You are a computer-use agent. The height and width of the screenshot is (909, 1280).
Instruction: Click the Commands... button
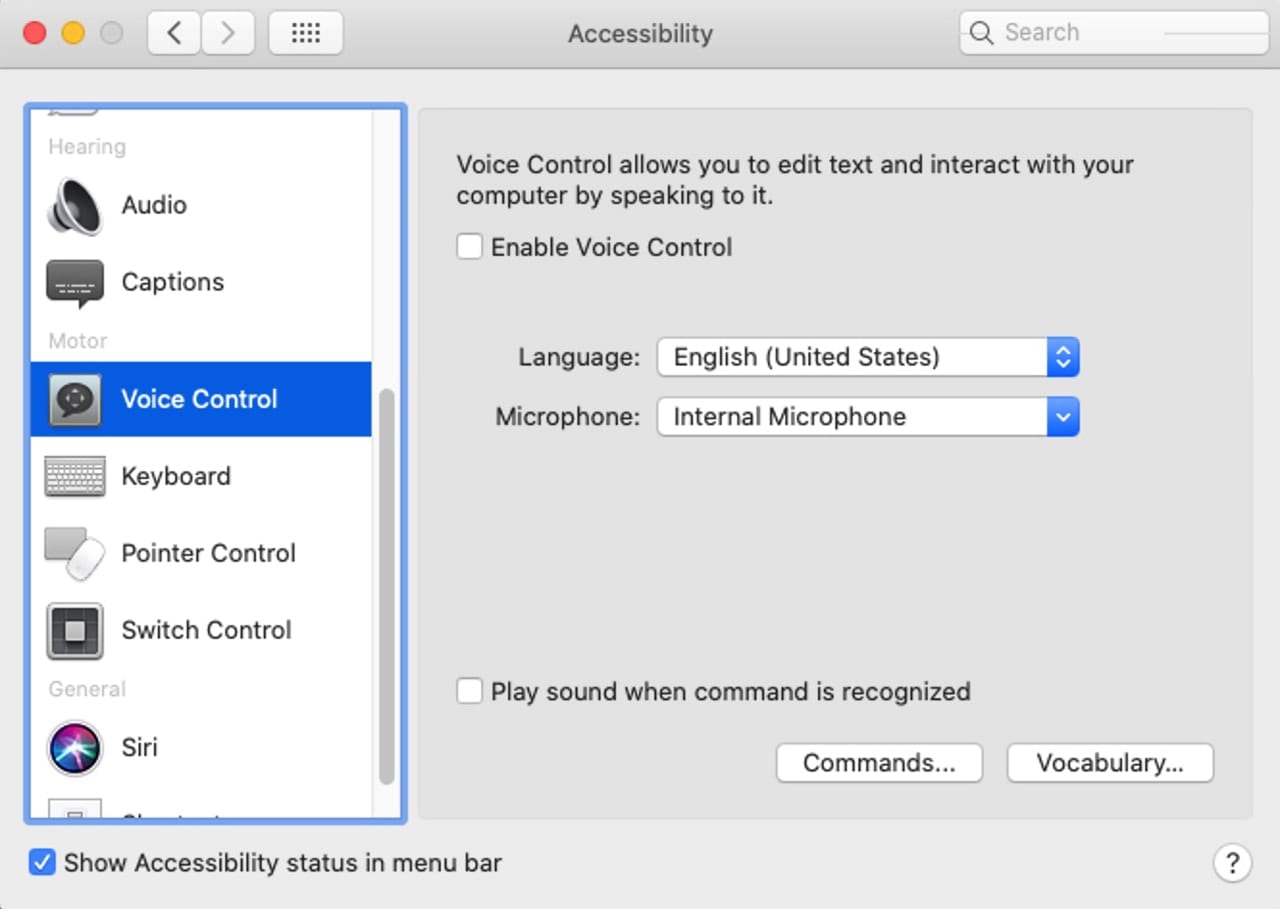click(879, 763)
